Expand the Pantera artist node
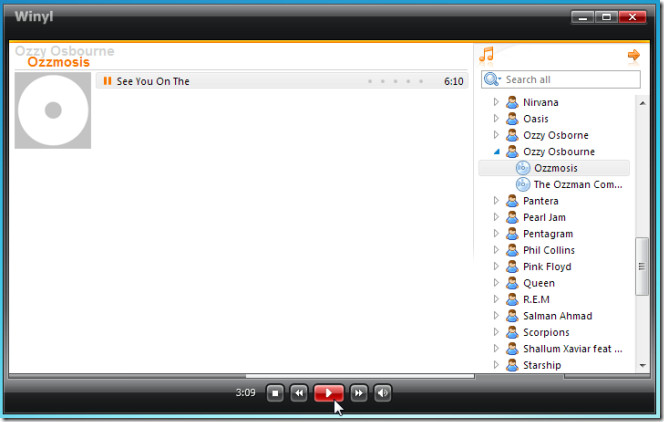The height and width of the screenshot is (422, 664). (496, 201)
